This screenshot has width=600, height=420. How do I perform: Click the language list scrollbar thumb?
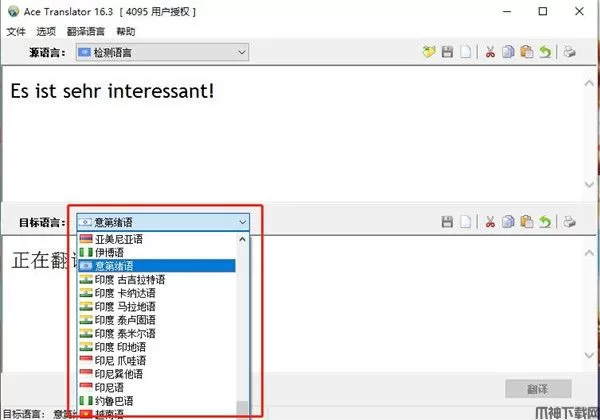(242, 408)
